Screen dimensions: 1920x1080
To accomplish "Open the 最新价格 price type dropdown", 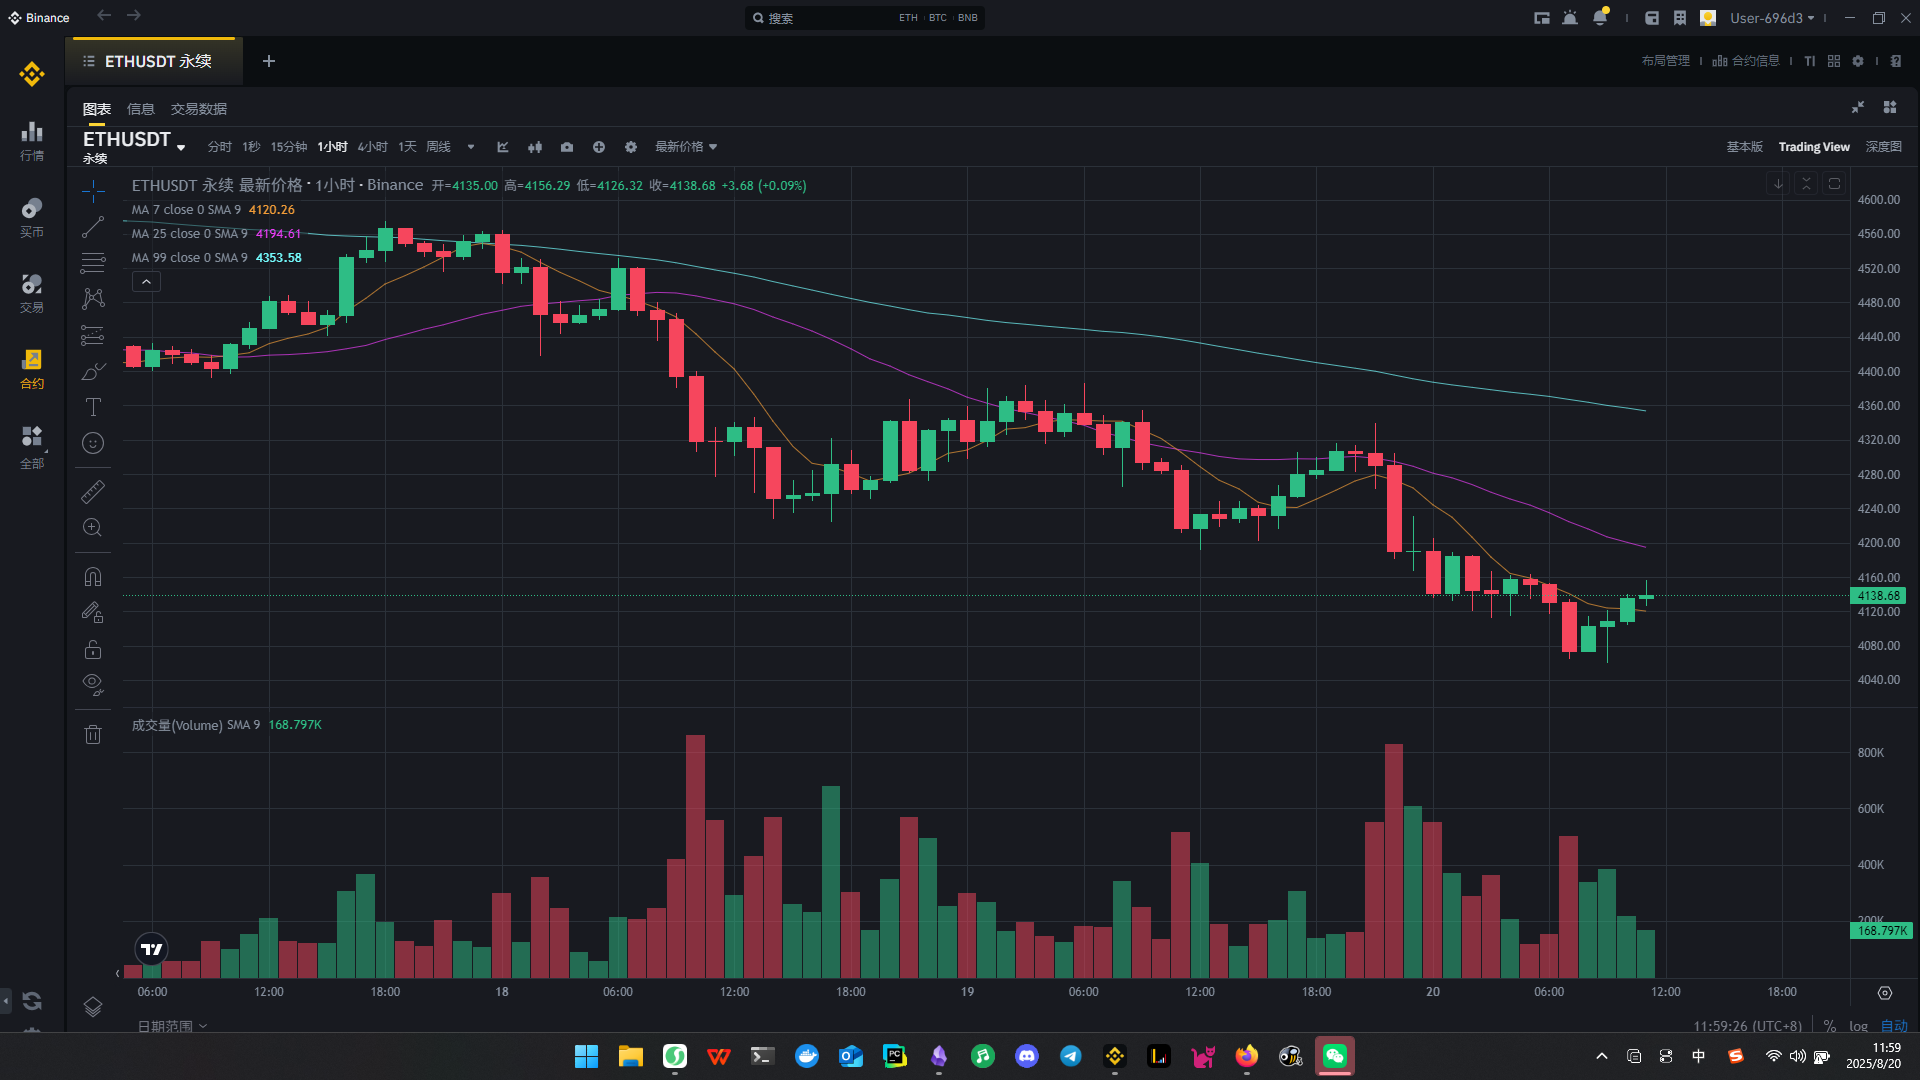I will tap(686, 147).
